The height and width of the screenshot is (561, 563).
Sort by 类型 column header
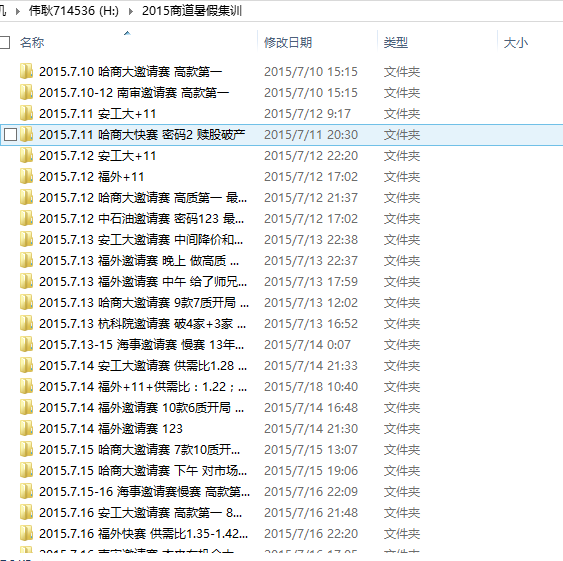396,42
